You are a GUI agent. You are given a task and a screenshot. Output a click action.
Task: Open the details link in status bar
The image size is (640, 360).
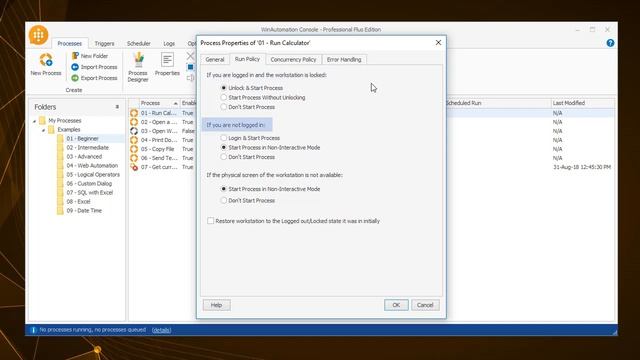[161, 330]
